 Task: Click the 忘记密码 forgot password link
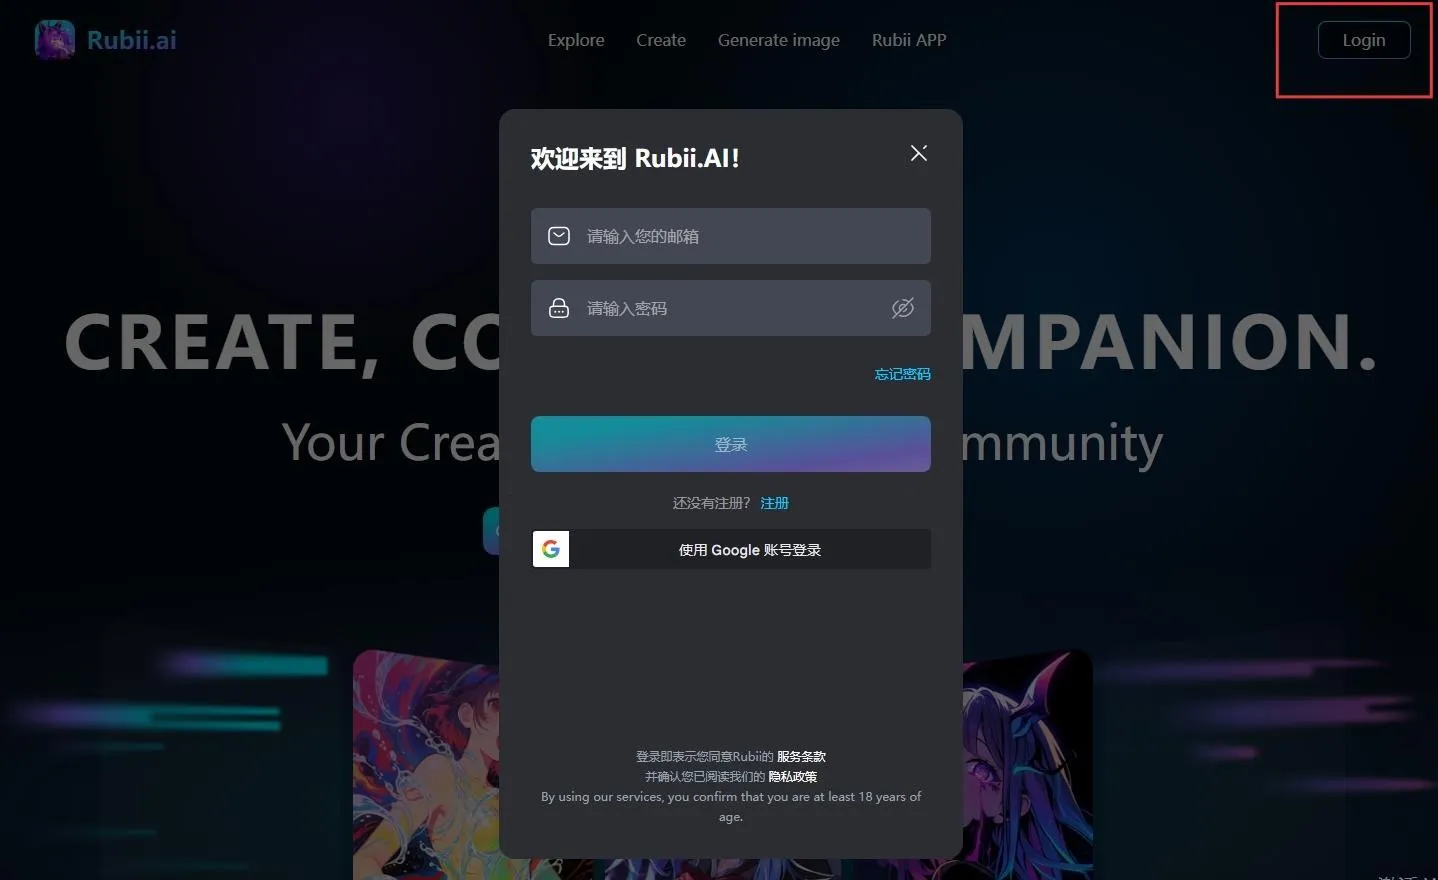902,374
